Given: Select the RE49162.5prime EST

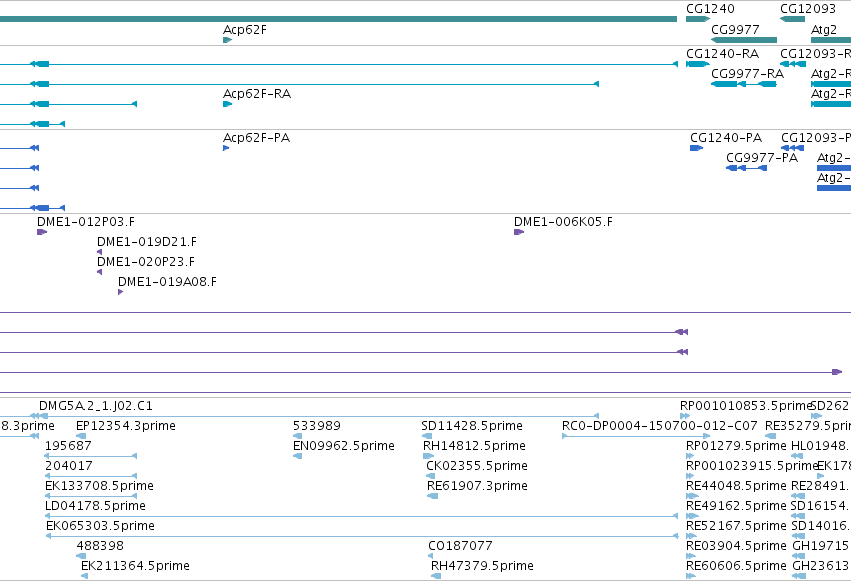Looking at the screenshot, I should click(692, 516).
